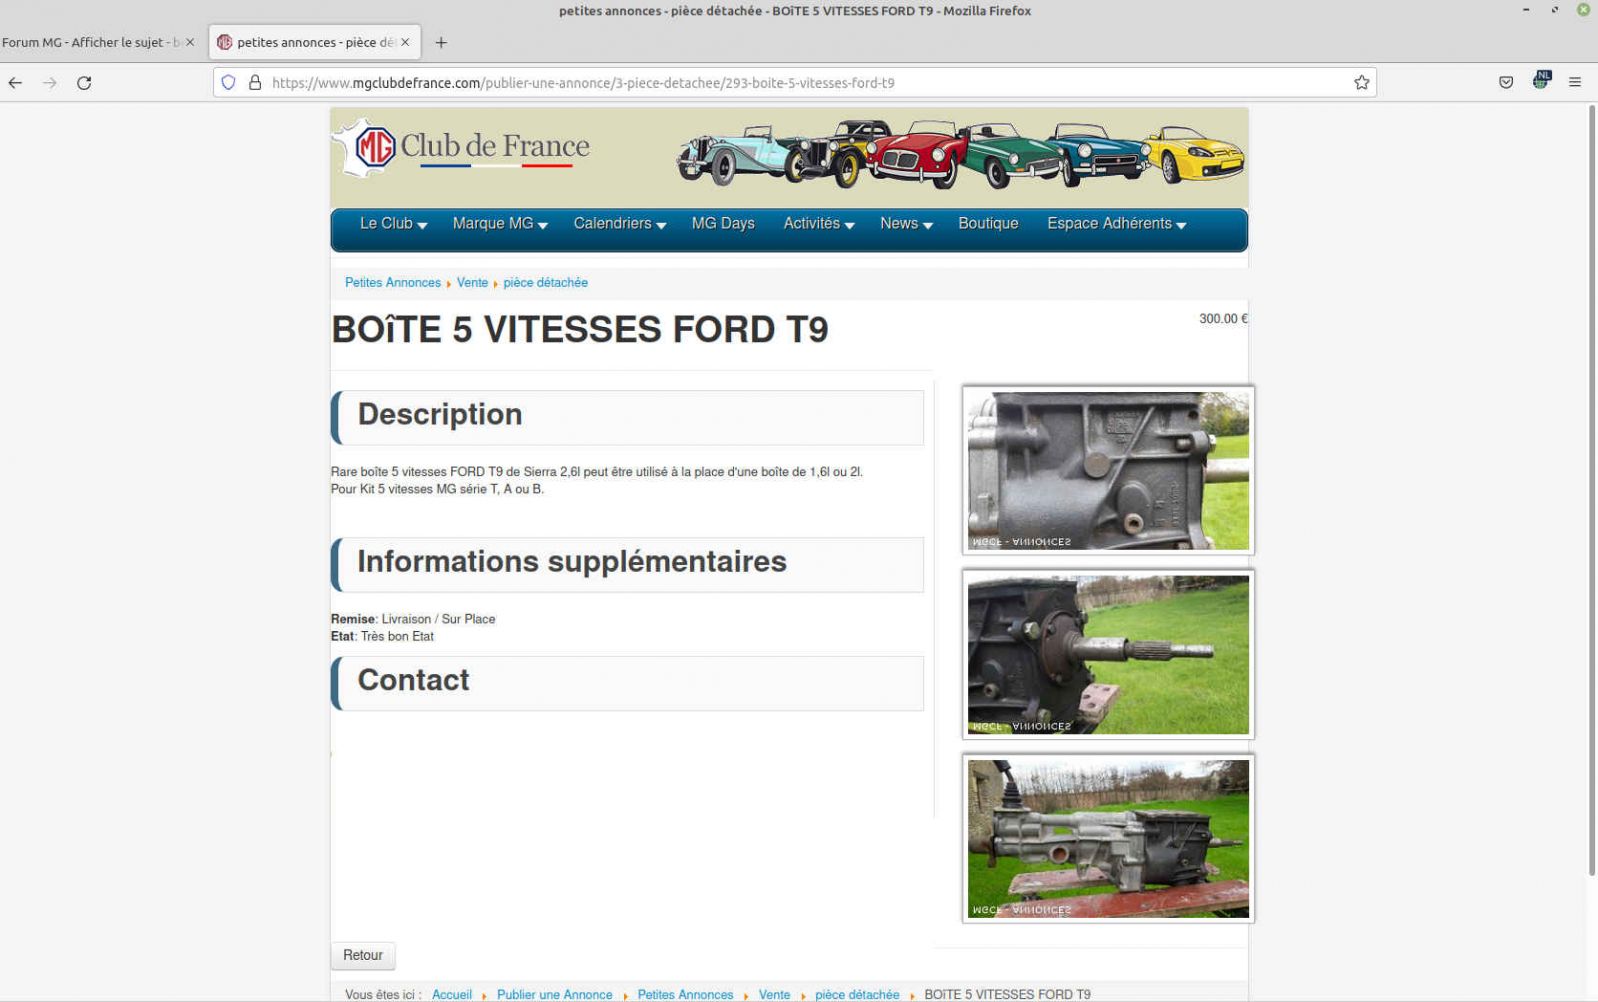Open the MG Days menu item
Image resolution: width=1598 pixels, height=1002 pixels.
click(x=723, y=224)
